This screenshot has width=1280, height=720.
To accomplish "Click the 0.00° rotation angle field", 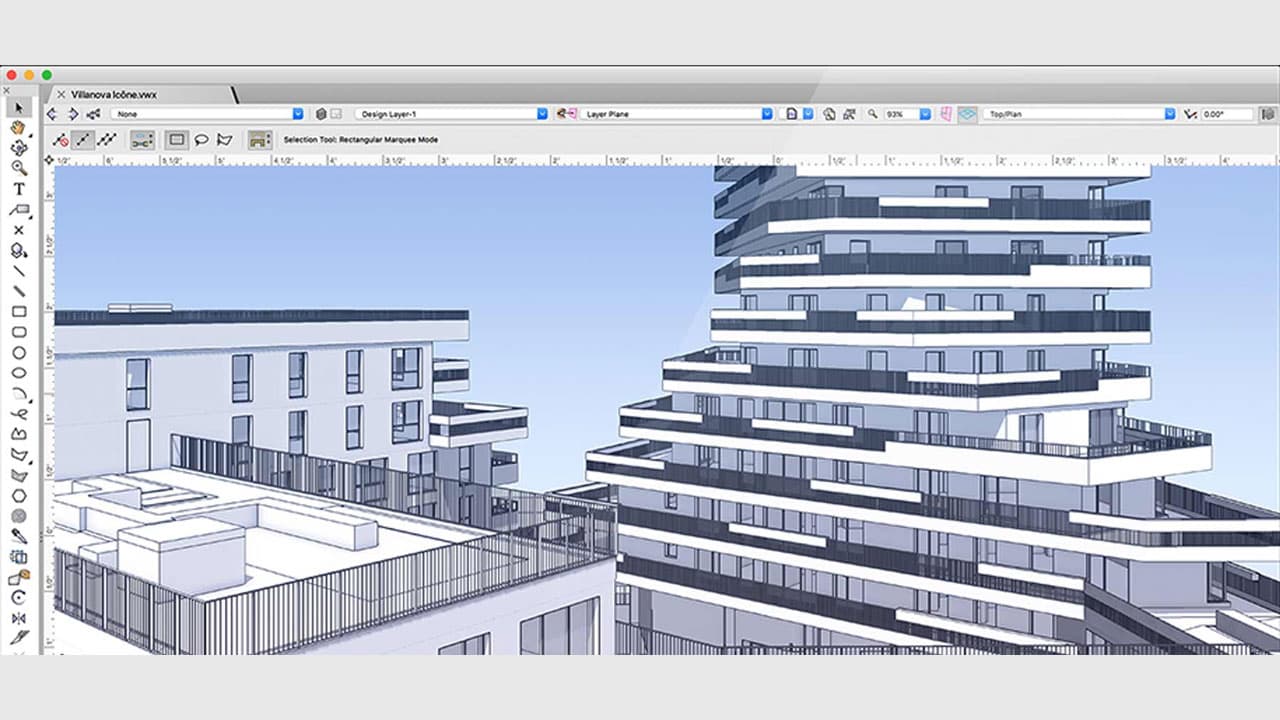I will [x=1228, y=113].
